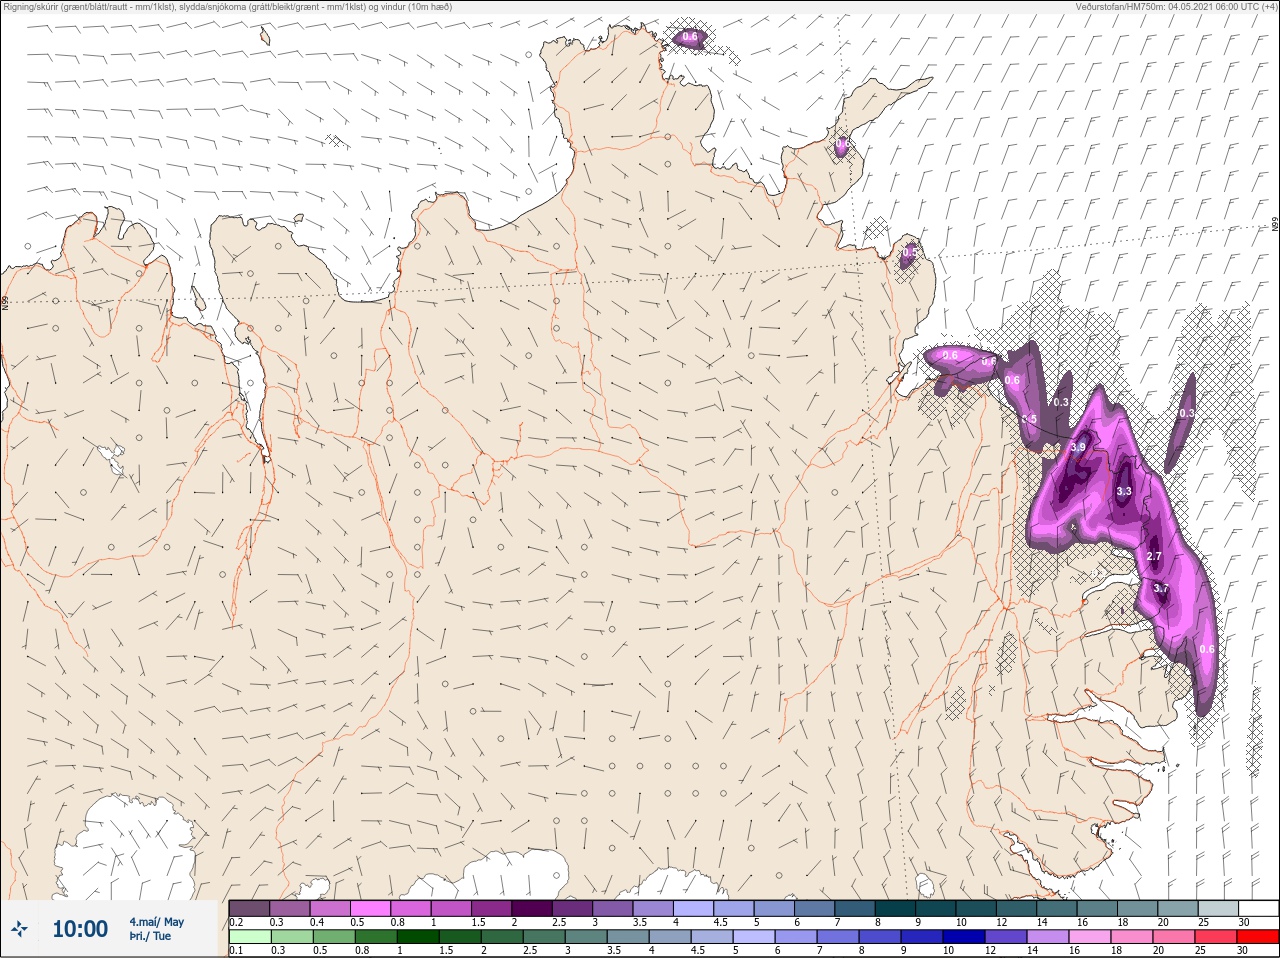Select the pale green lower legend swatch at 0.1
Image resolution: width=1280 pixels, height=958 pixels.
(x=249, y=937)
